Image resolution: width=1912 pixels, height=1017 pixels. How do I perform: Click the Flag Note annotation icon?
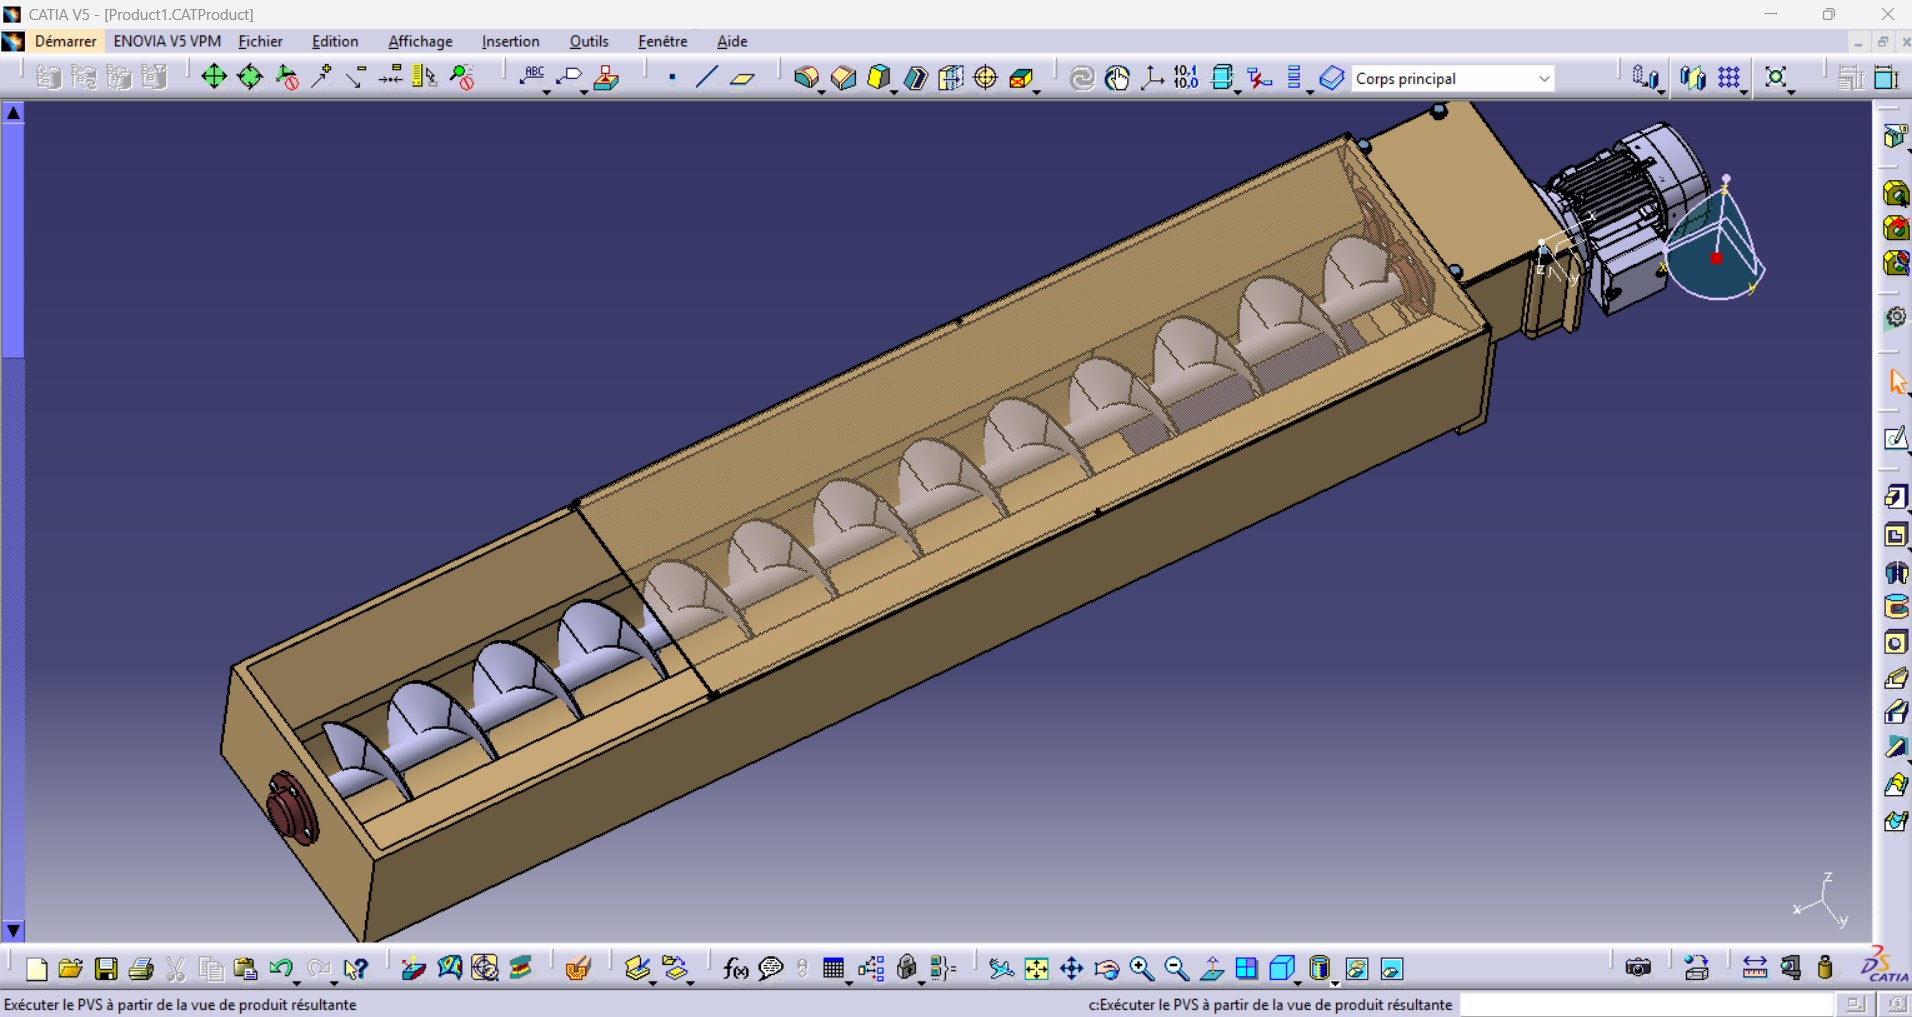(x=568, y=77)
